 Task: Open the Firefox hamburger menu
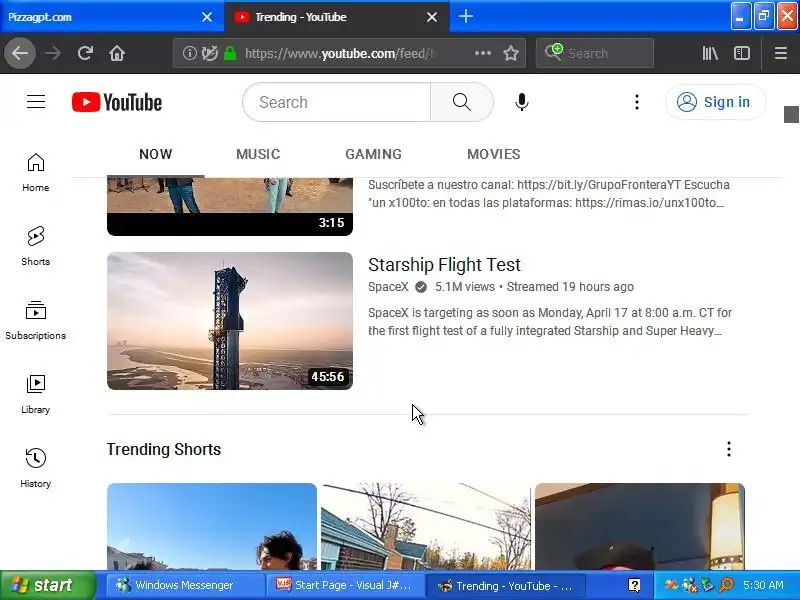pos(781,53)
